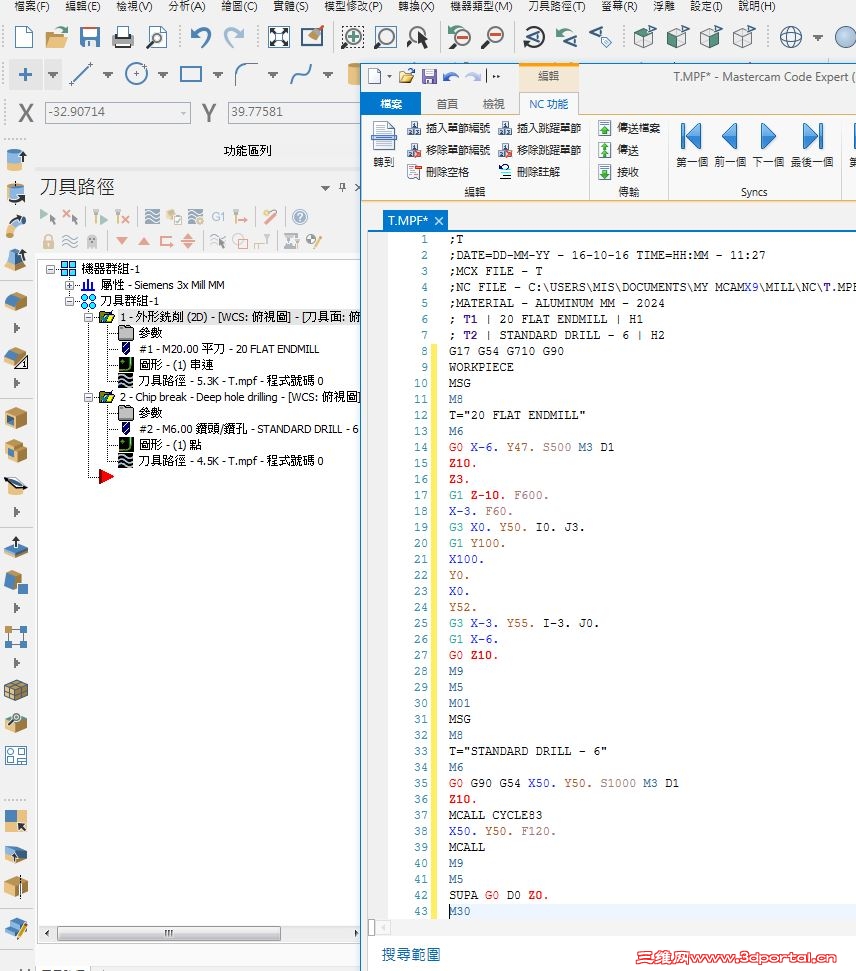Collapse 刀具群組-1 tree node
The image size is (856, 971).
(x=70, y=301)
